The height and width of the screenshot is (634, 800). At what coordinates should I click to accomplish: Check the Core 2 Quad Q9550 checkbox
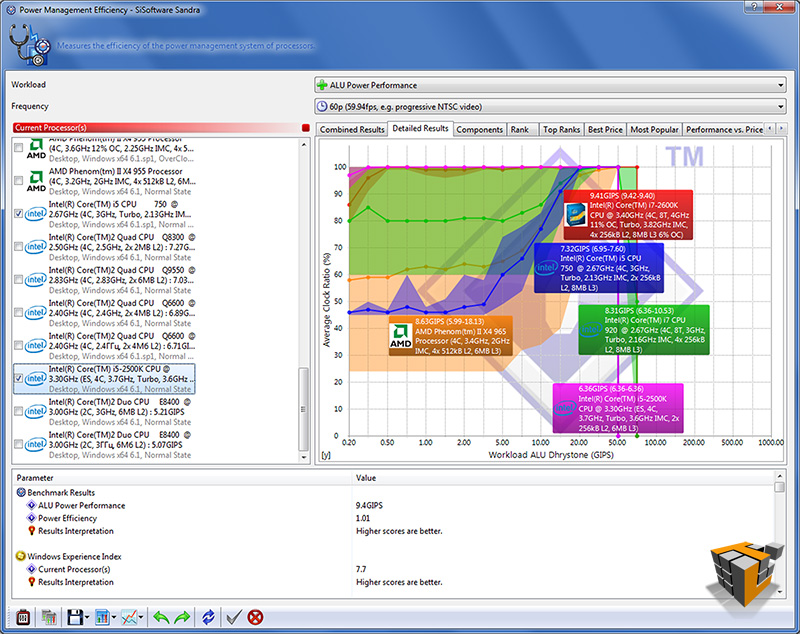point(19,280)
